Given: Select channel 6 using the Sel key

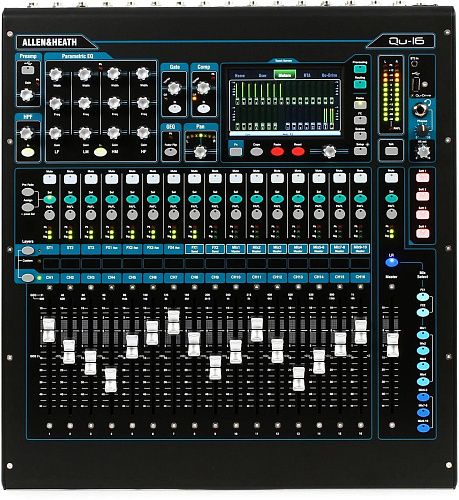Looking at the screenshot, I should coord(153,199).
